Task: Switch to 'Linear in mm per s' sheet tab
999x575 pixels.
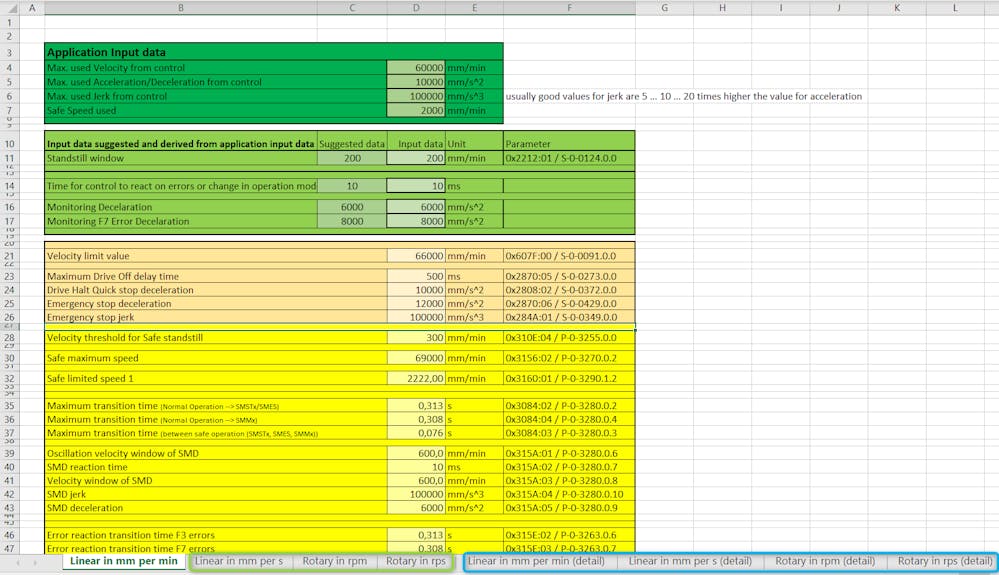Action: point(238,561)
